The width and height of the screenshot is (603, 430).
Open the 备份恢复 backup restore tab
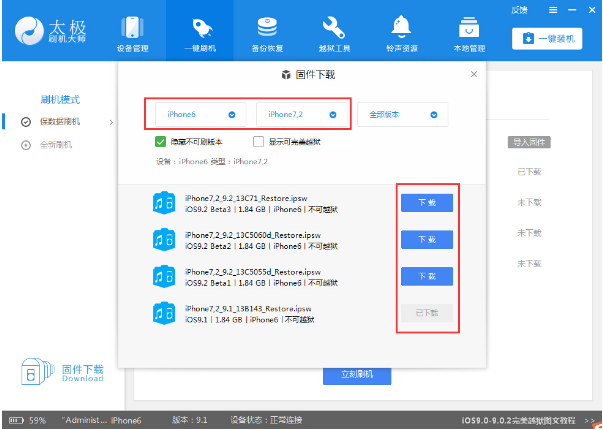click(x=267, y=33)
